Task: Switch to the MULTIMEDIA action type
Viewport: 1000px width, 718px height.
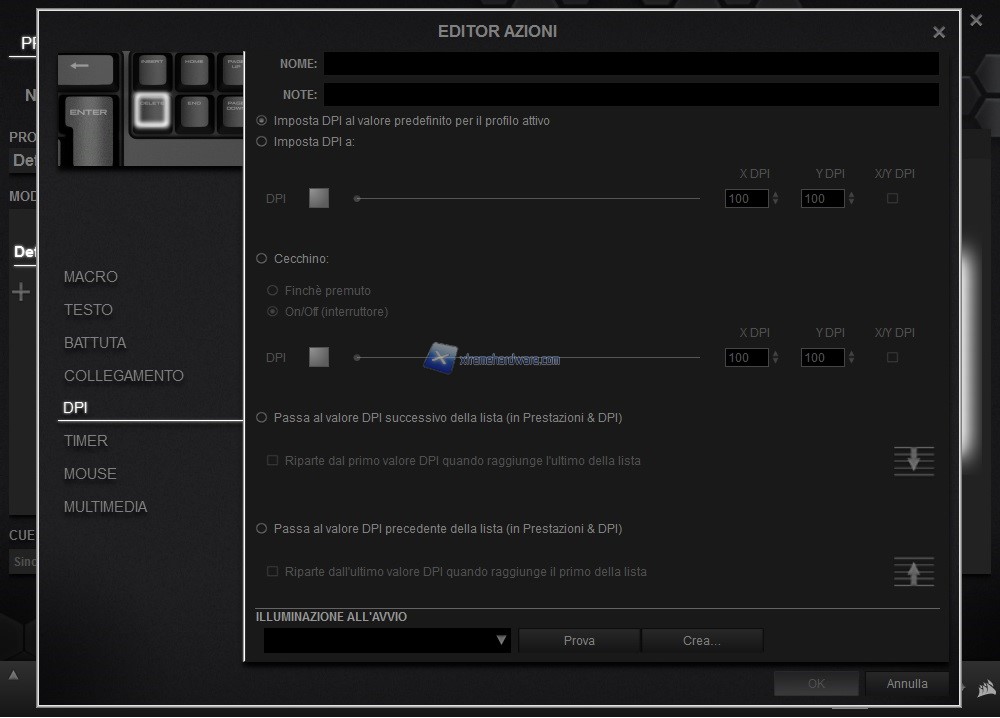Action: pos(105,507)
